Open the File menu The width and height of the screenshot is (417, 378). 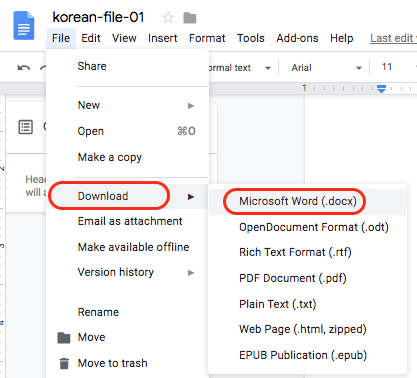pyautogui.click(x=61, y=38)
